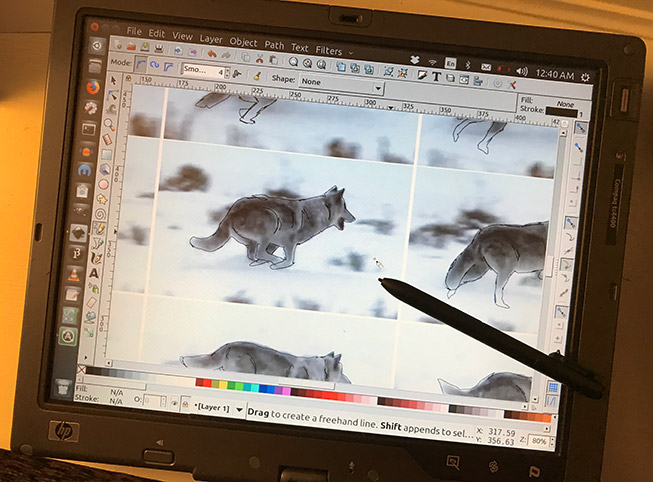Click the opacity O: spinner arrows
This screenshot has height=482, width=653.
click(163, 402)
